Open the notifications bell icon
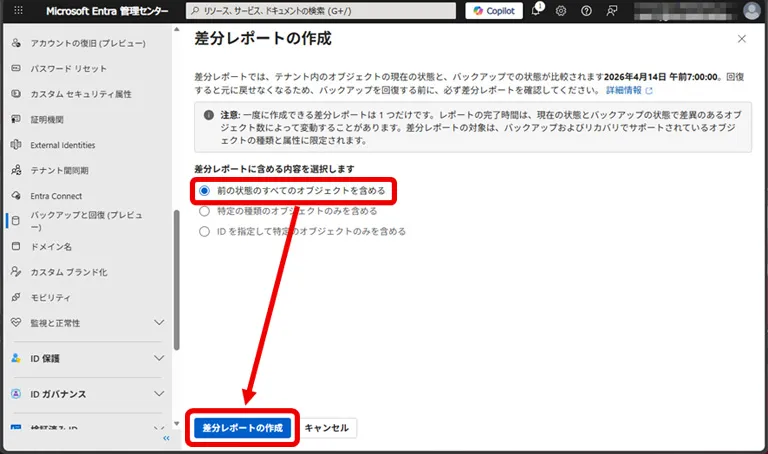The image size is (768, 454). pos(536,10)
